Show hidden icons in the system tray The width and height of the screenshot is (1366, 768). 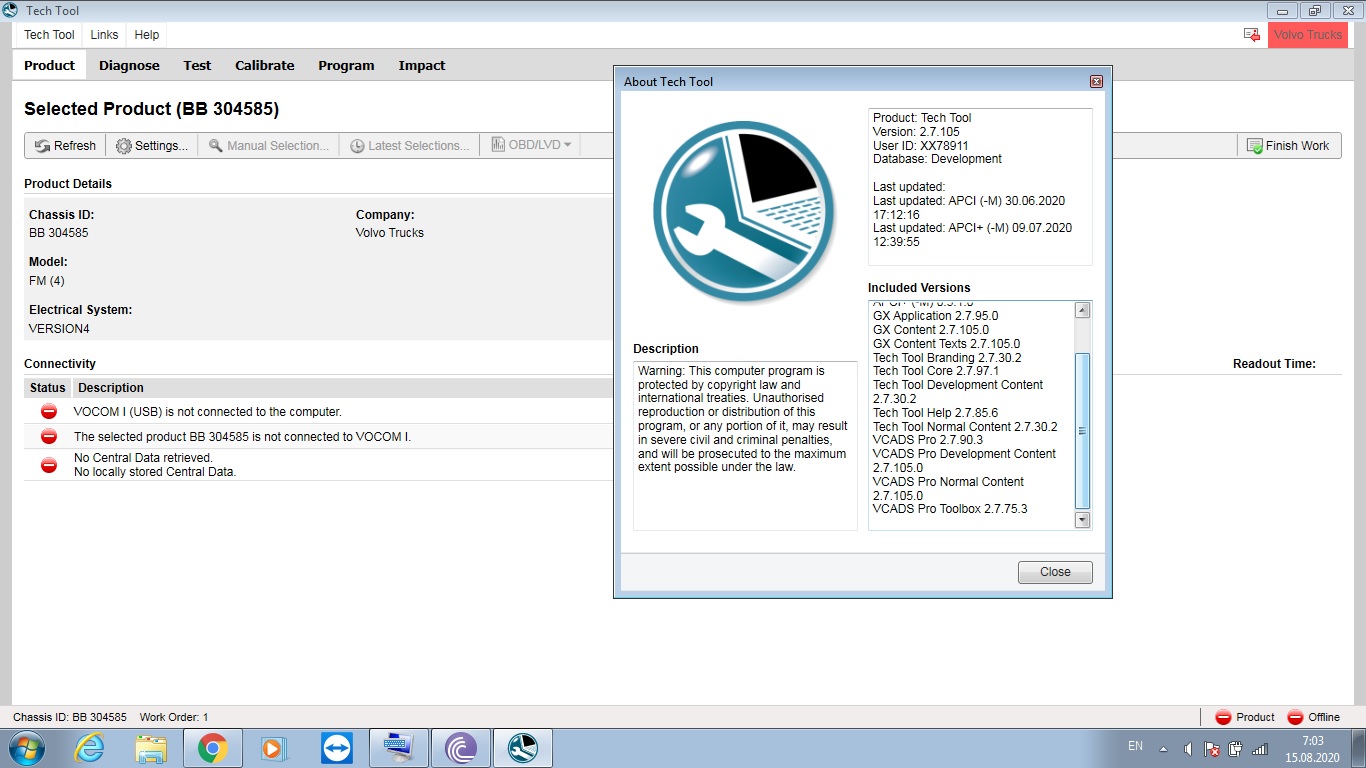pyautogui.click(x=1163, y=748)
